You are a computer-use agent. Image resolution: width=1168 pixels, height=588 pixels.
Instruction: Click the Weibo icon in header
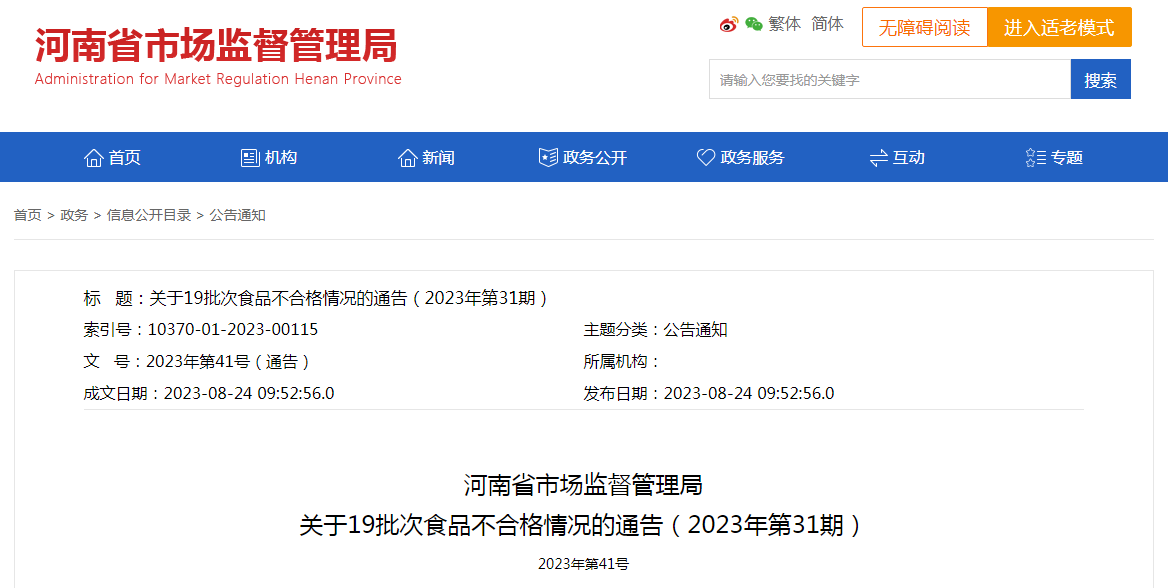pos(728,25)
